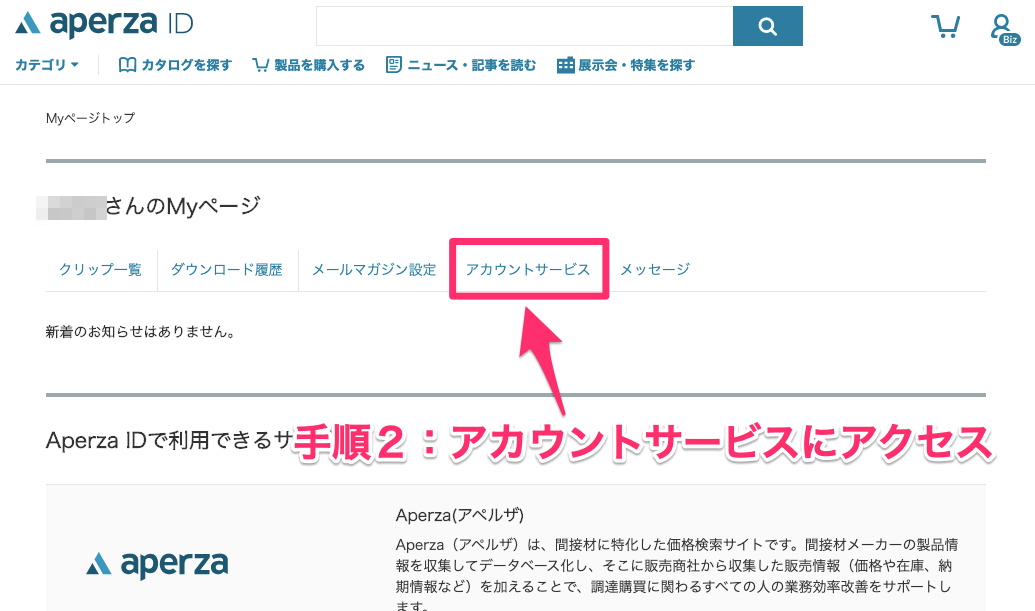The width and height of the screenshot is (1035, 611).
Task: Open the ダウンロード履歴 tab
Action: pyautogui.click(x=228, y=268)
